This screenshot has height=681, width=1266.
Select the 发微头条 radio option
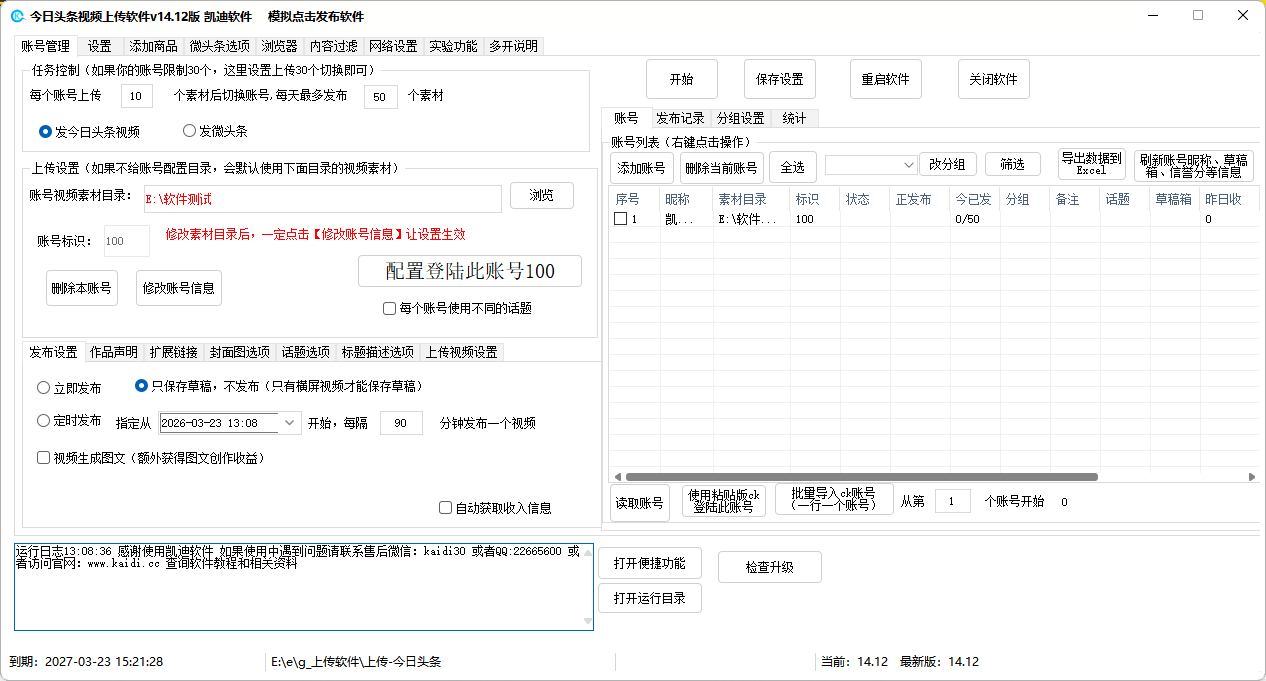[190, 131]
